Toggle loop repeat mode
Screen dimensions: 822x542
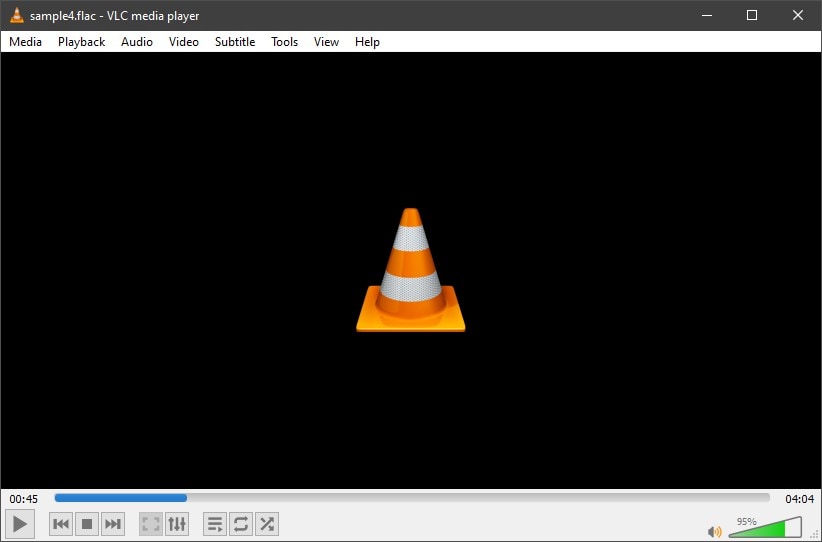click(x=241, y=523)
